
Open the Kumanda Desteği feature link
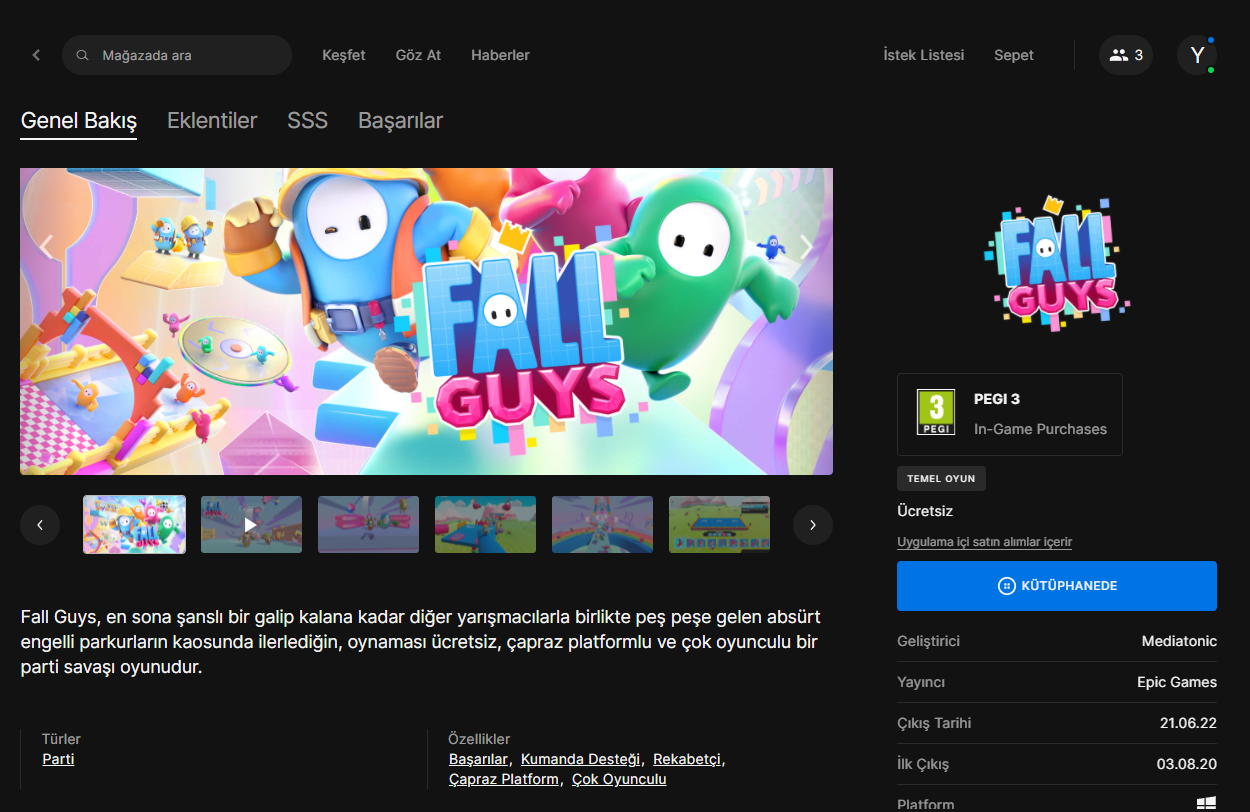(580, 759)
